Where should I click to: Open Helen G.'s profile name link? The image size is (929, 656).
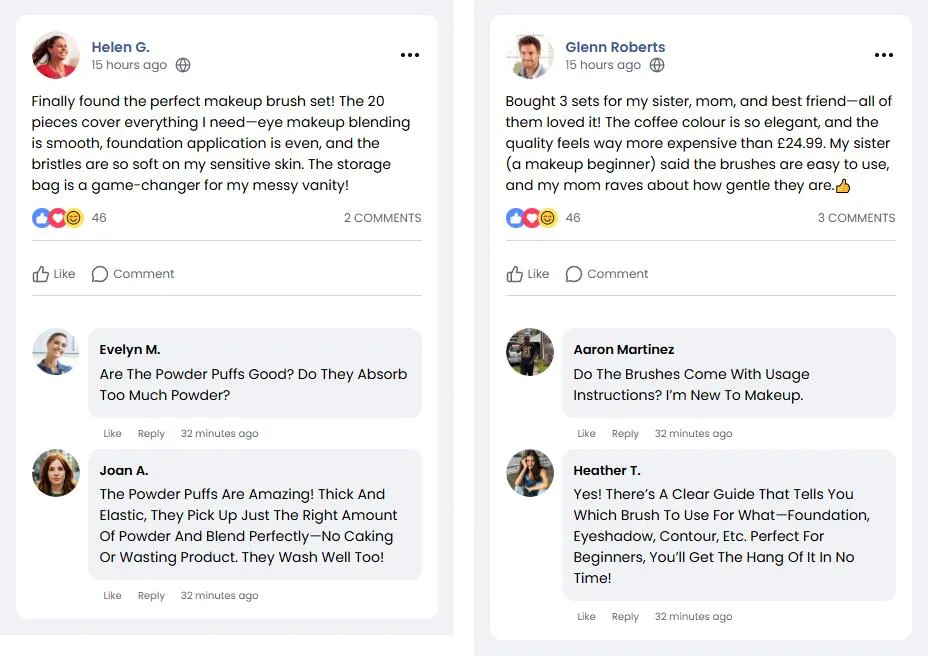120,47
